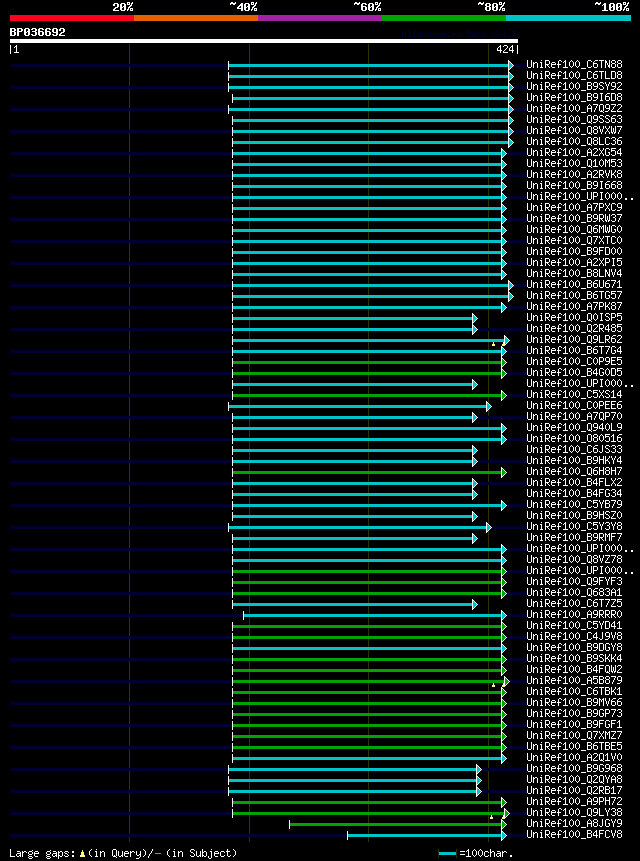The image size is (640, 861).
Task: Select the UniRef100_Q7XTC0 label
Action: point(574,241)
